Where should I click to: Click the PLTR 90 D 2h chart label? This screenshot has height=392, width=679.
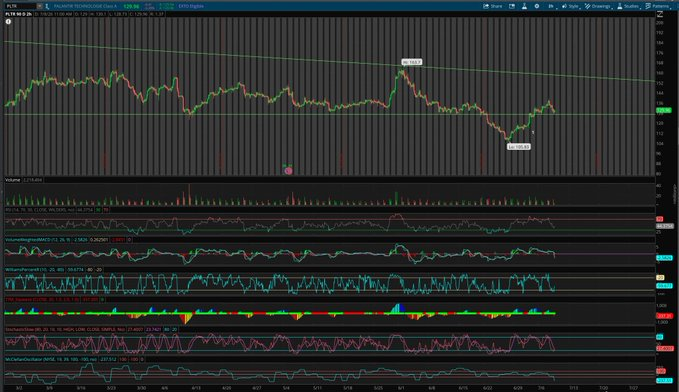(x=18, y=14)
